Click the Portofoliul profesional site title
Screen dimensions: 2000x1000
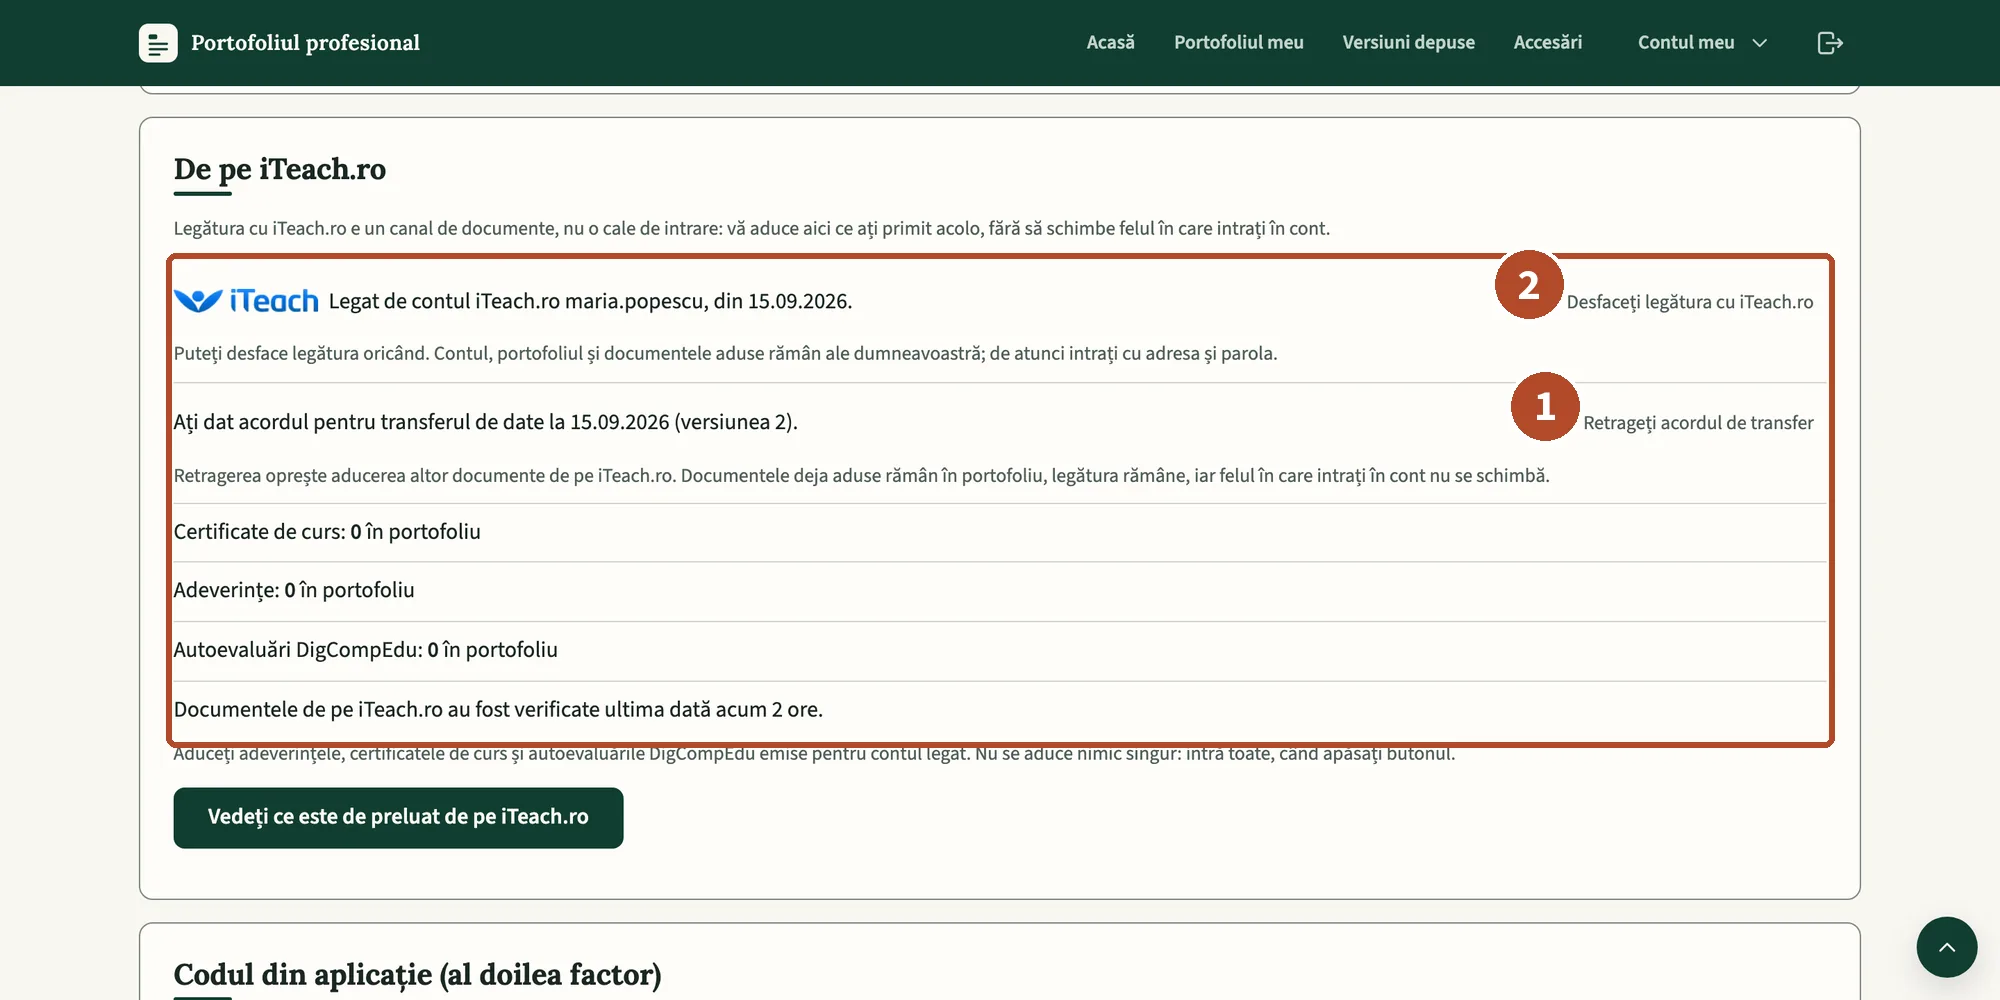[x=305, y=43]
